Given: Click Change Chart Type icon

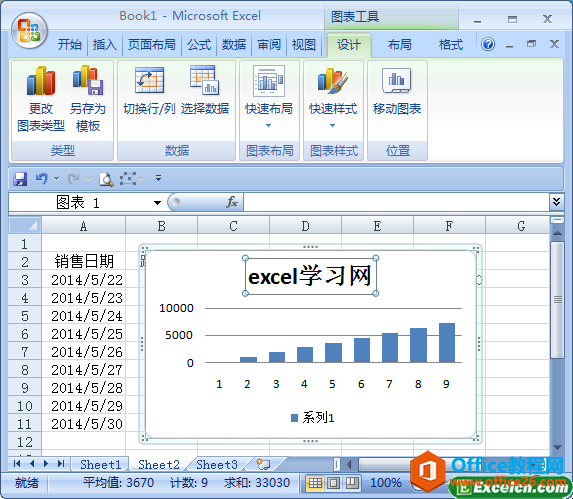Looking at the screenshot, I should point(41,81).
